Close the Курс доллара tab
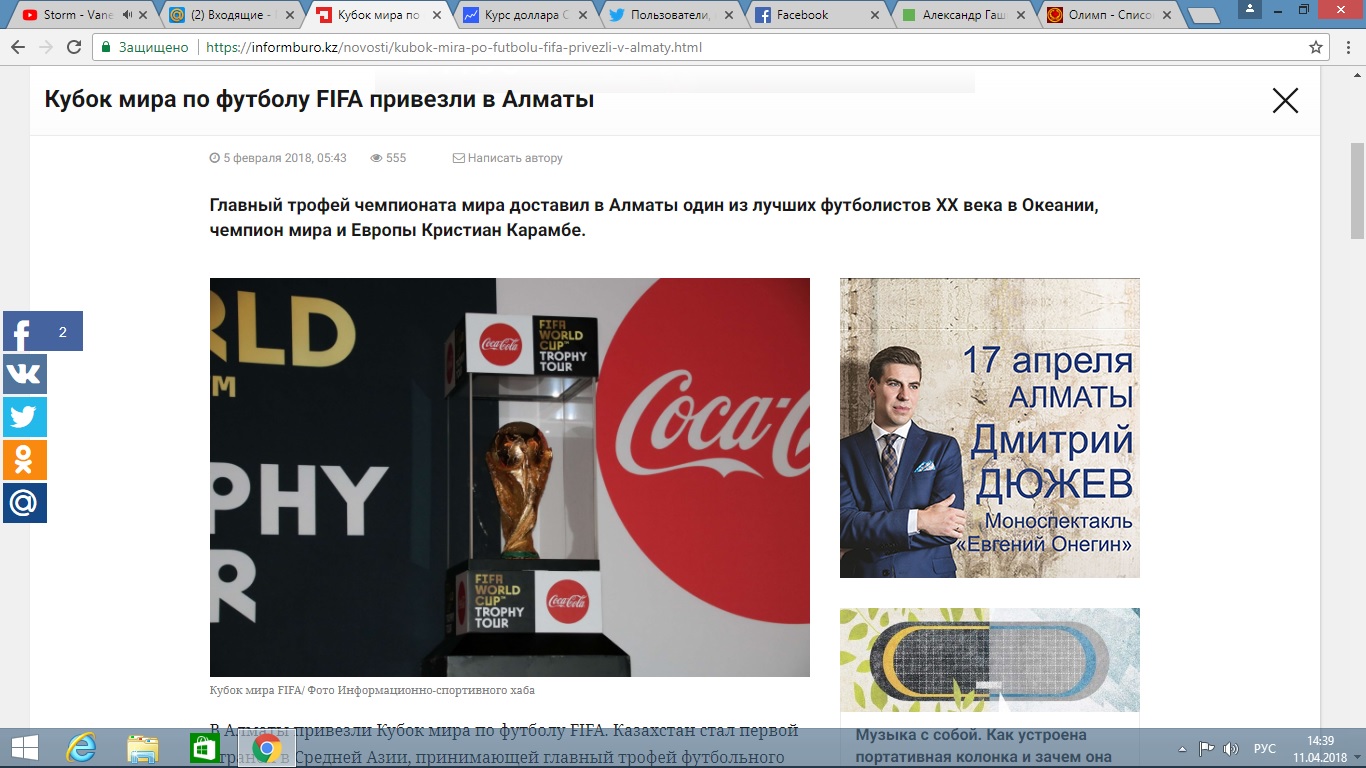This screenshot has width=1366, height=768. click(x=583, y=15)
